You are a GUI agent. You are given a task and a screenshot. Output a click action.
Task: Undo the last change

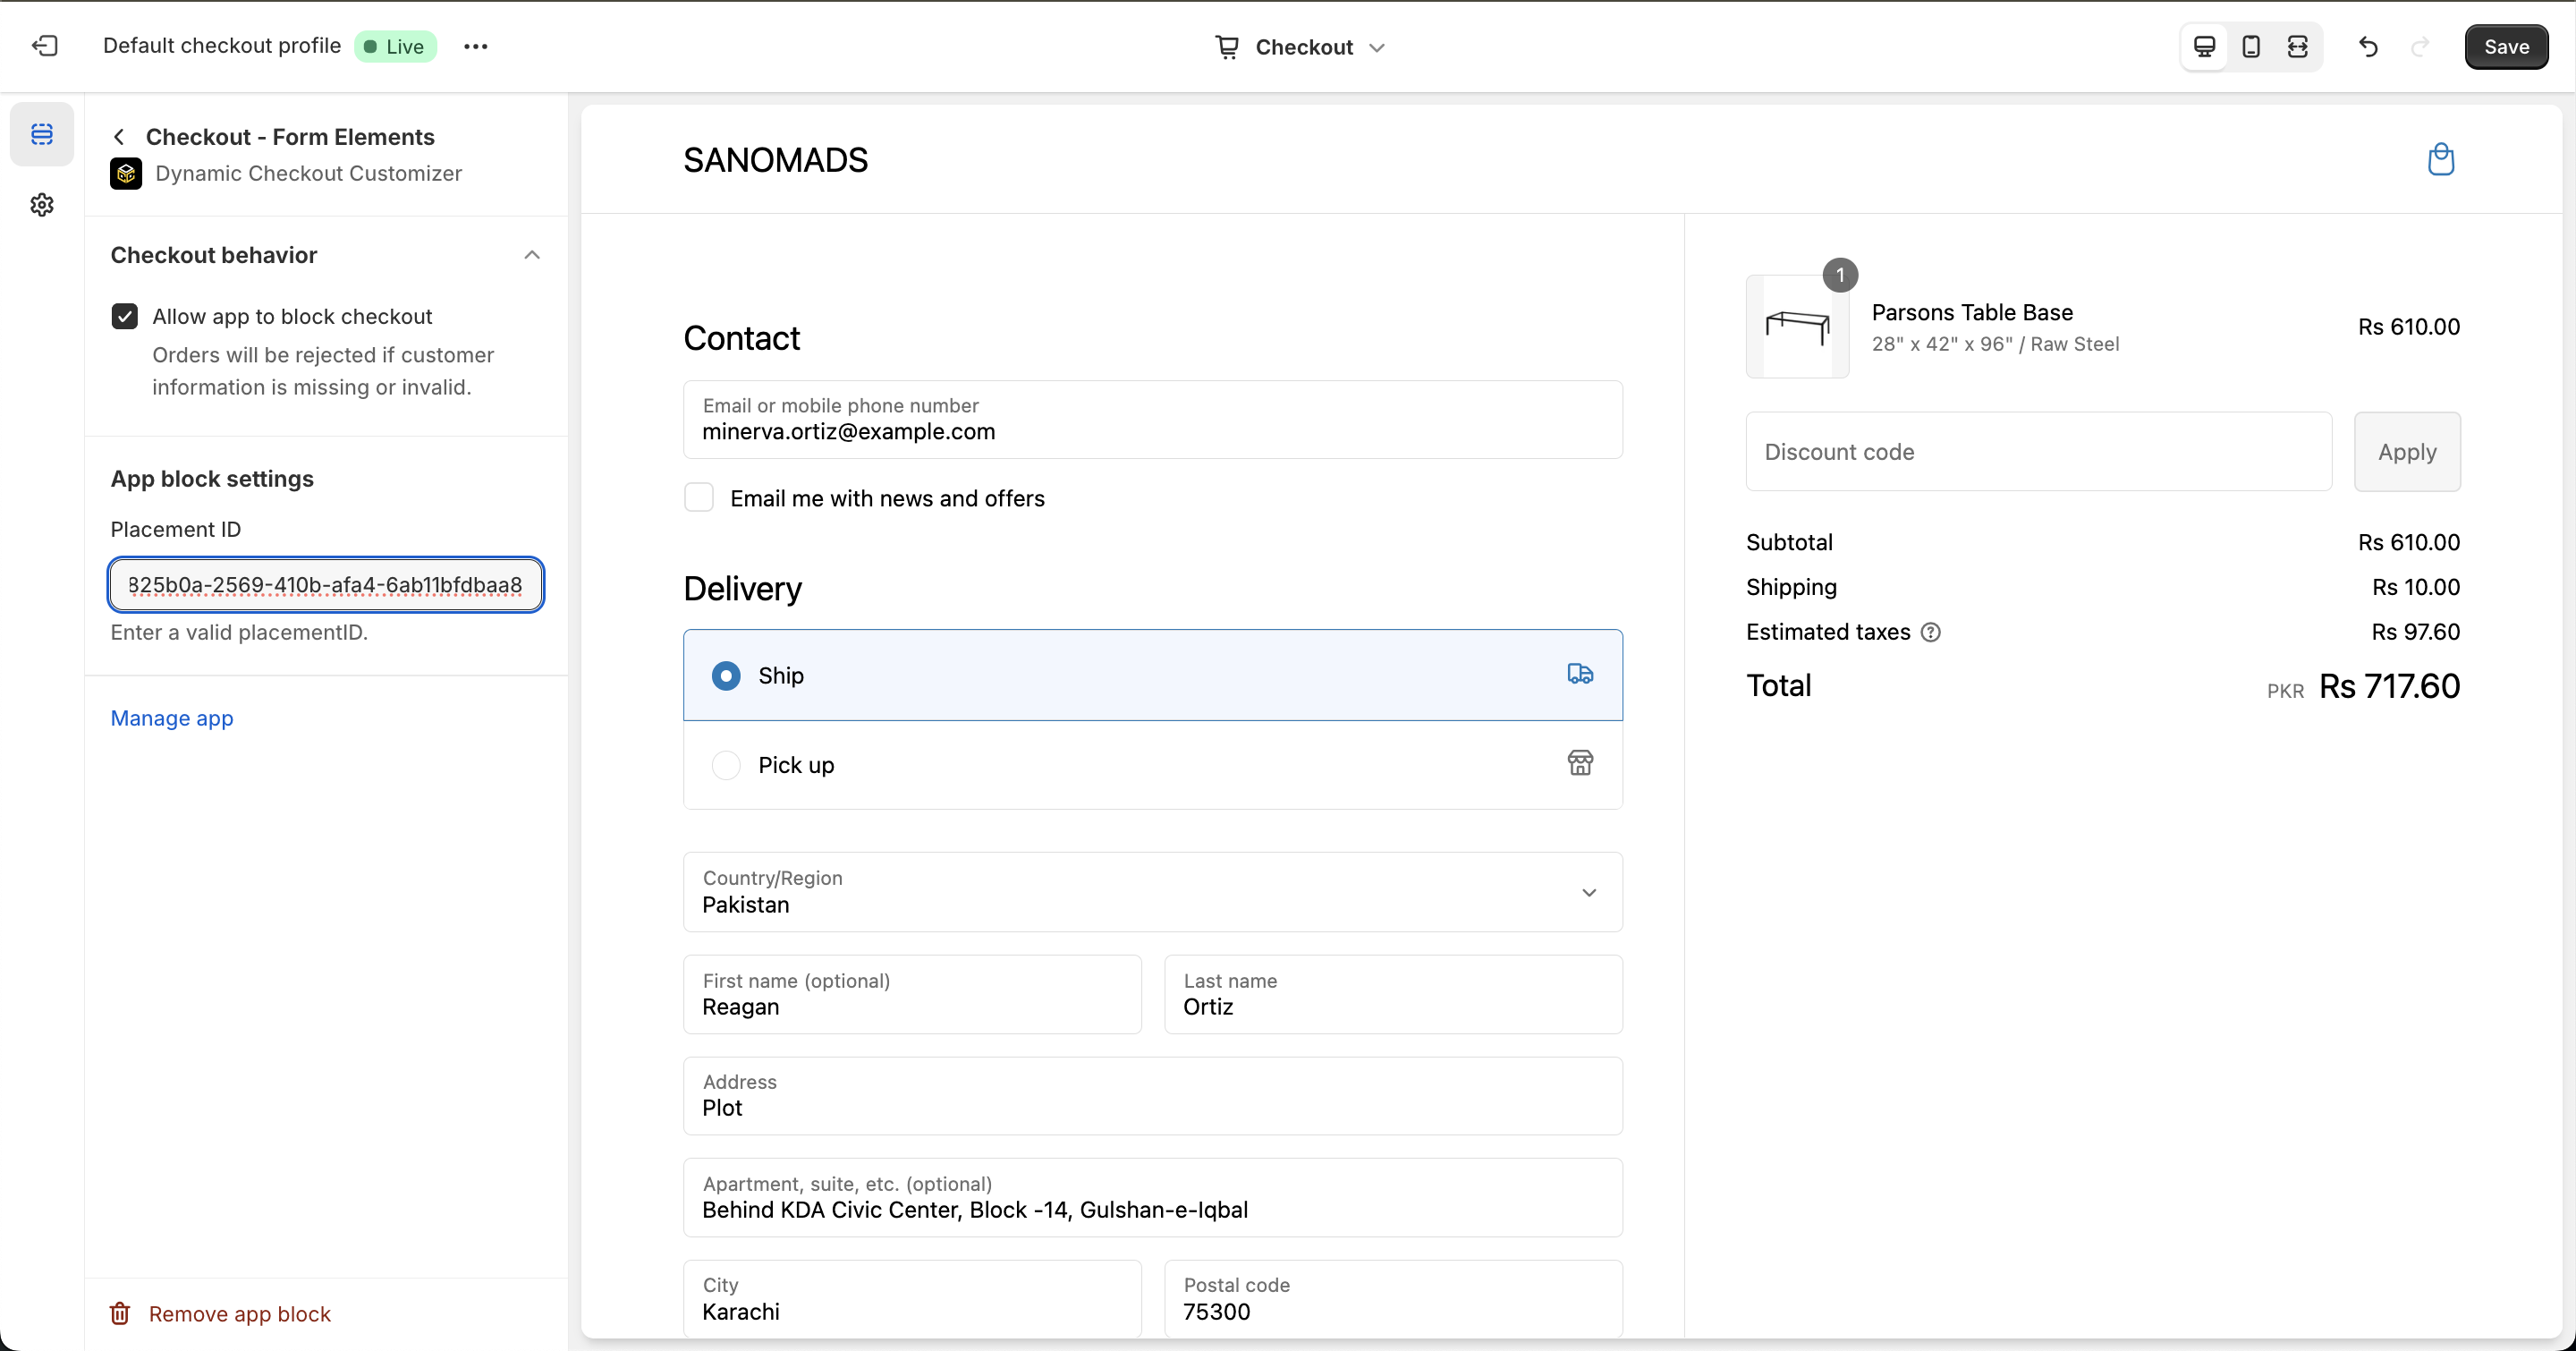pos(2368,47)
